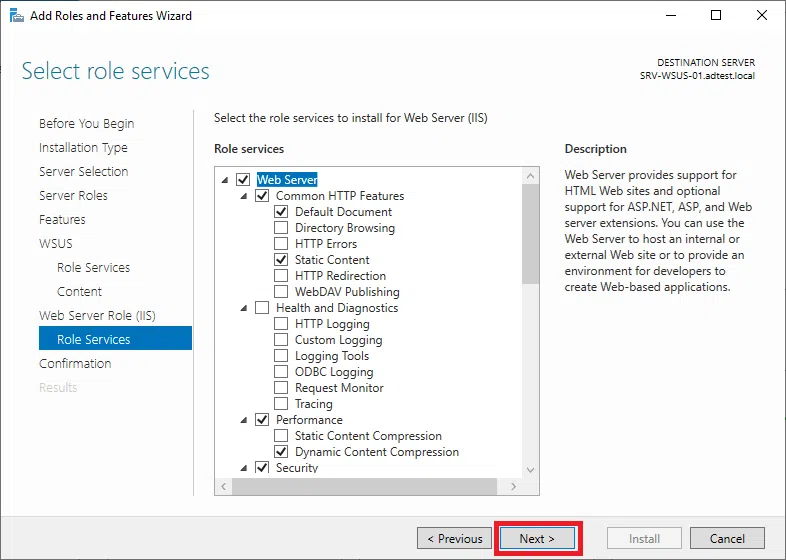This screenshot has width=786, height=560.
Task: Collapse the Web Server tree node
Action: 225,181
